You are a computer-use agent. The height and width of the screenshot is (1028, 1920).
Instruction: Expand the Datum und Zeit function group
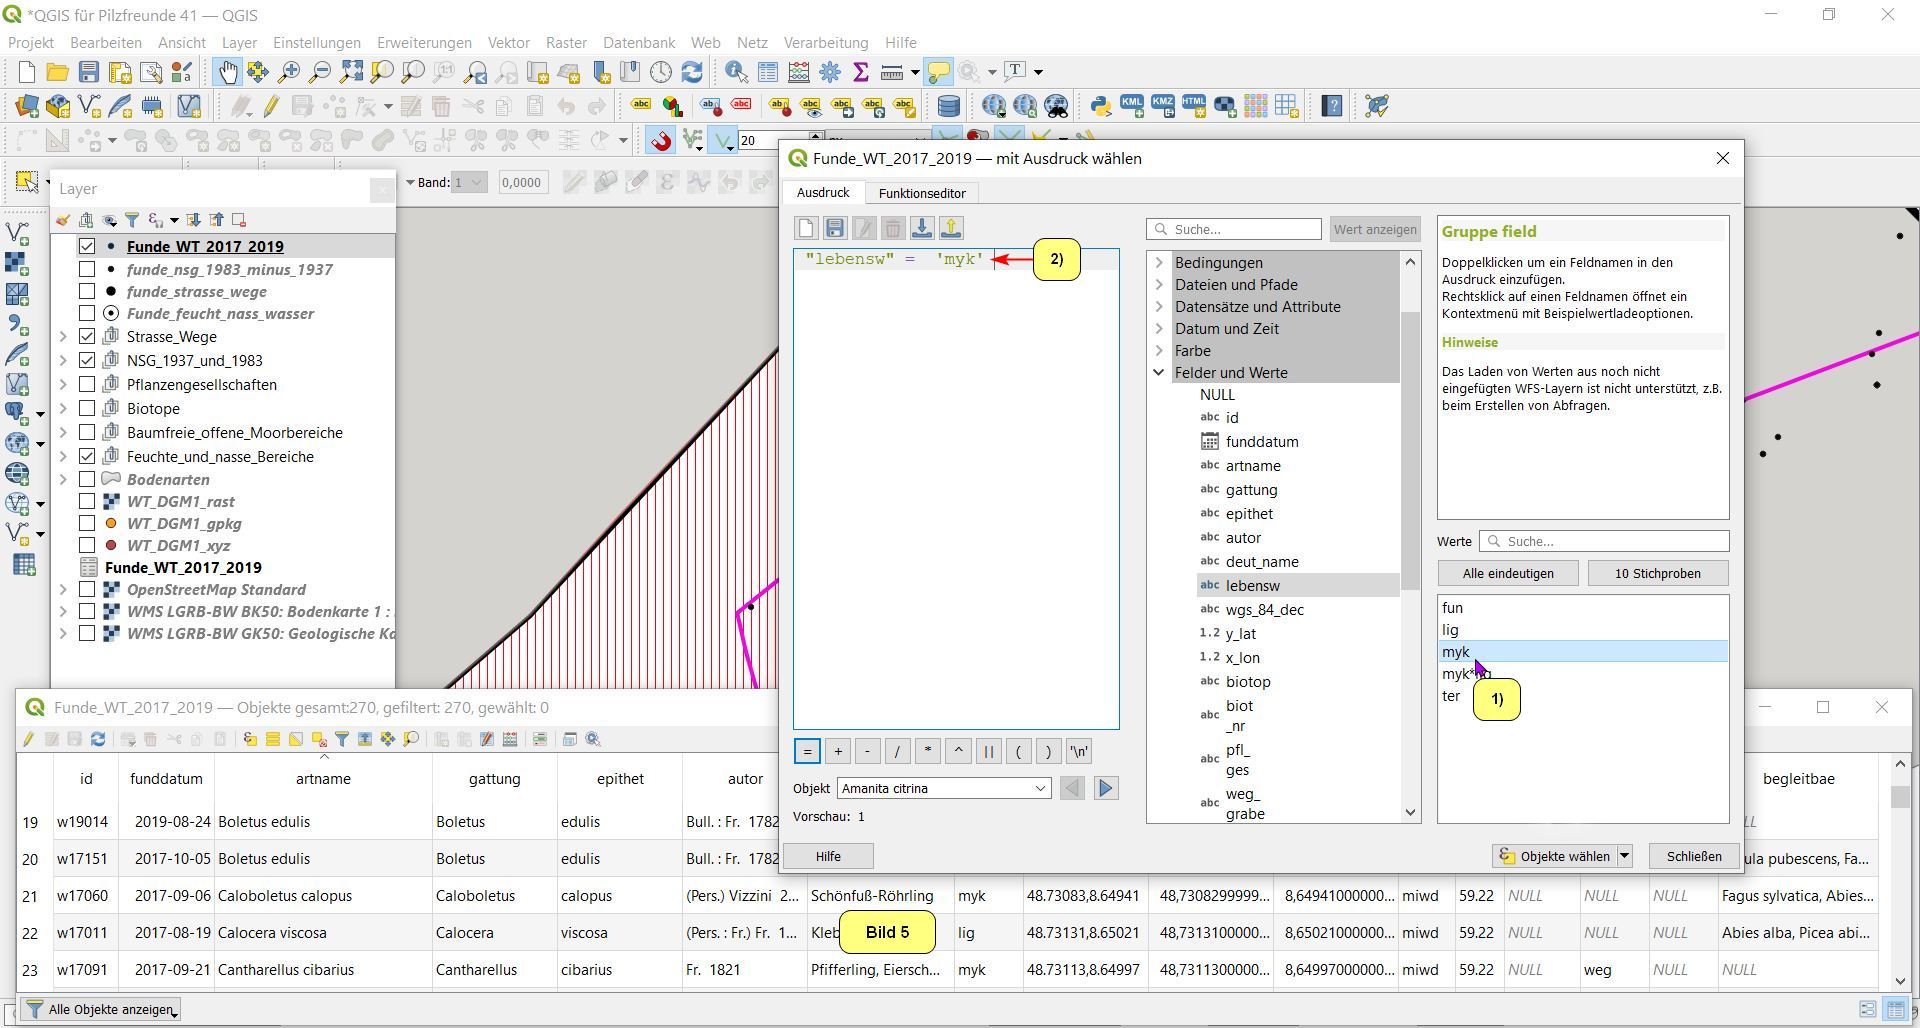click(1159, 329)
